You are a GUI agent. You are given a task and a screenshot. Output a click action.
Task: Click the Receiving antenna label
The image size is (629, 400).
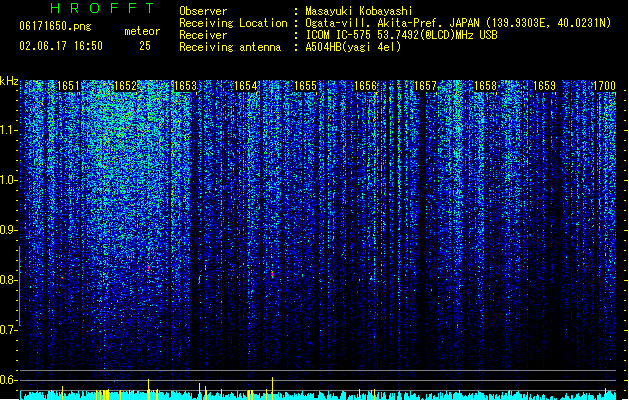pyautogui.click(x=230, y=47)
